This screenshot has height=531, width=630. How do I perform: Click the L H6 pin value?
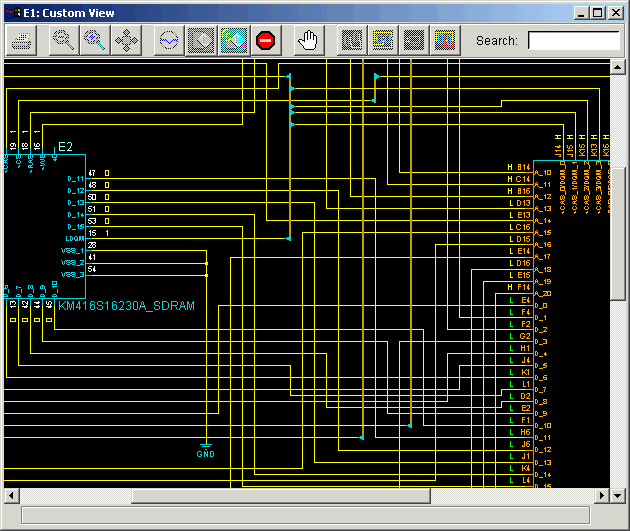click(x=520, y=432)
